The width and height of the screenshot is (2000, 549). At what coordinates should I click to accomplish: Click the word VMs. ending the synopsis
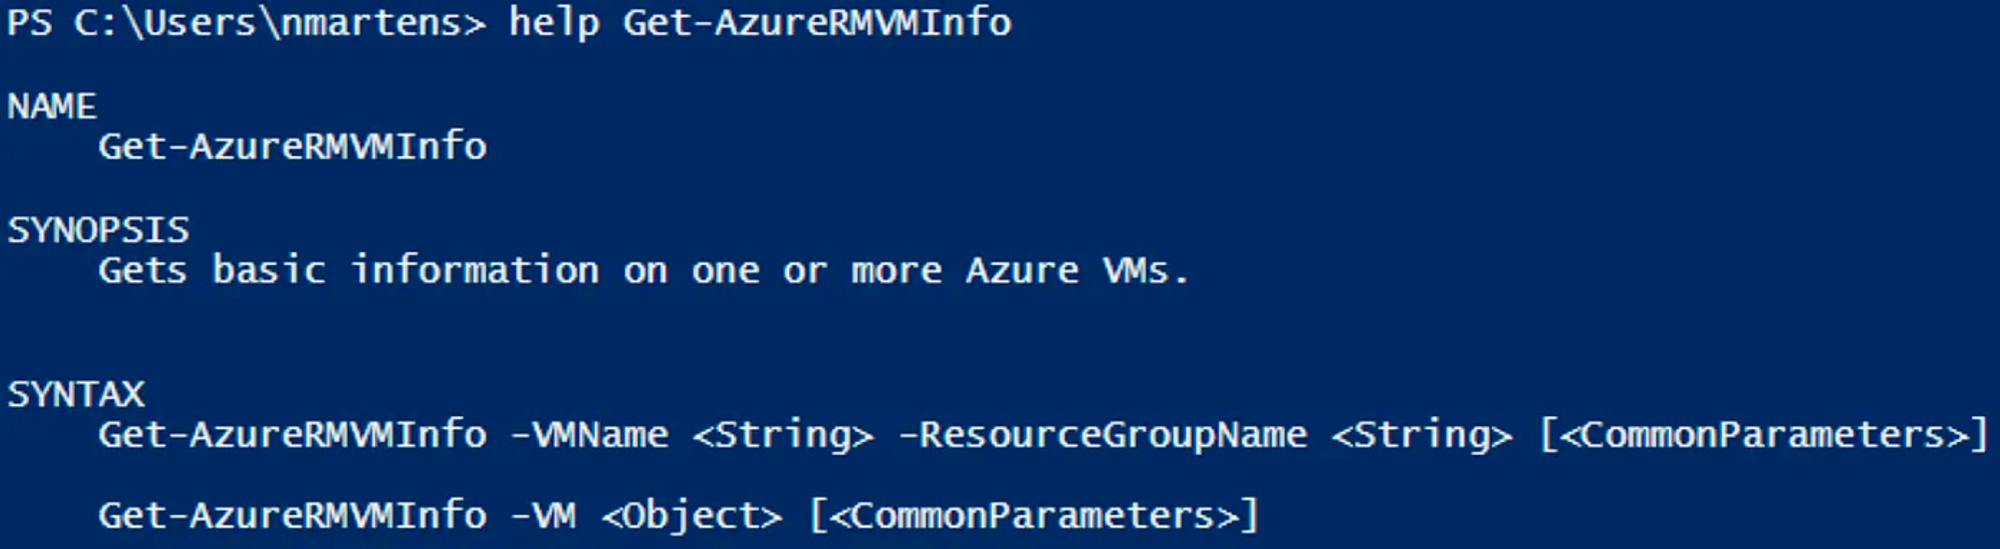tap(1146, 271)
